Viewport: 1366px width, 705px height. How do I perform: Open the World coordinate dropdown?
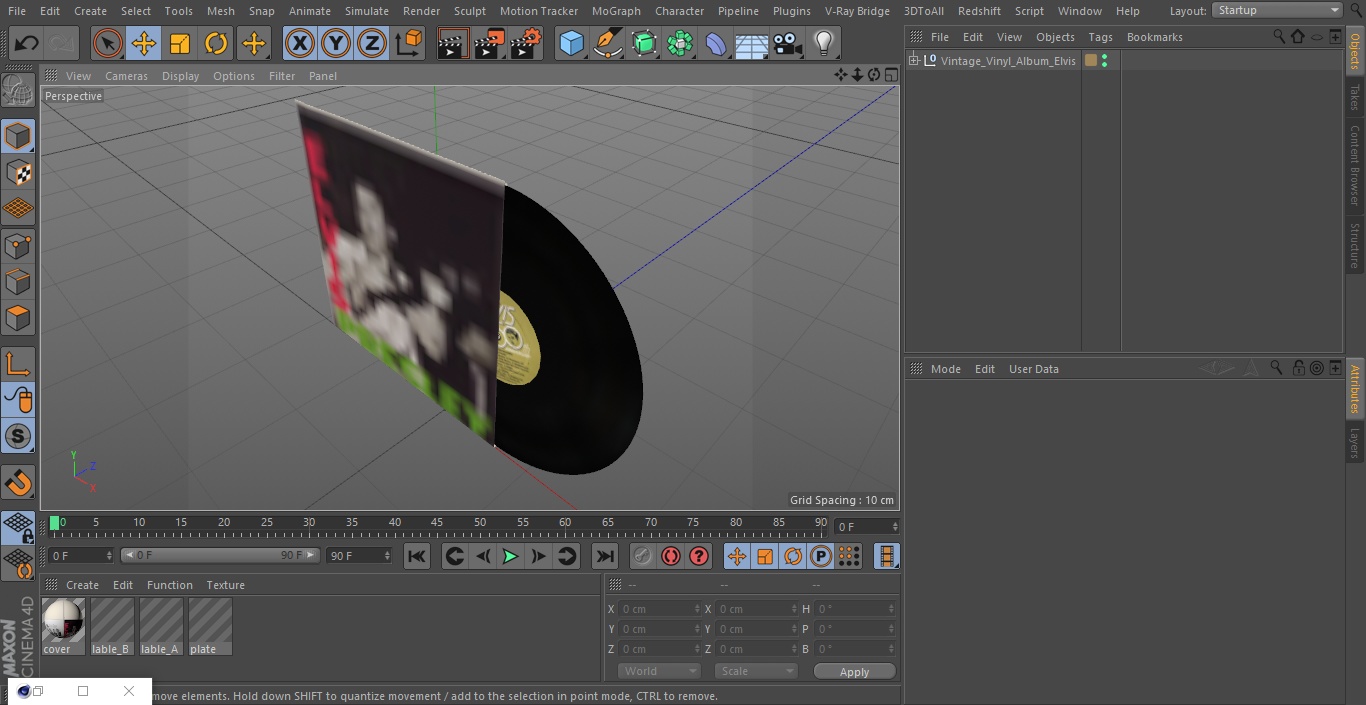point(659,671)
